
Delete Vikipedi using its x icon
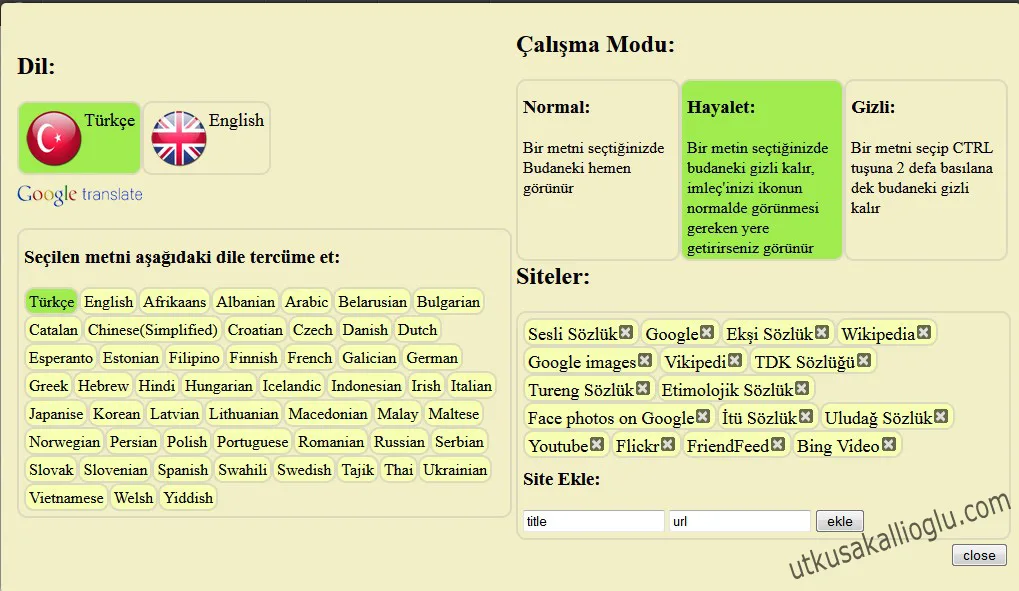pyautogui.click(x=735, y=360)
